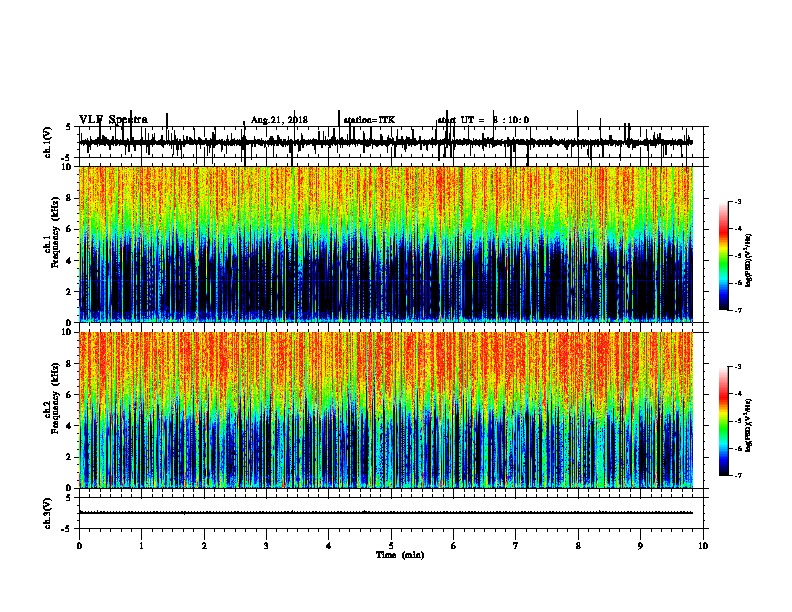
Task: Click the time axis tick label "10"
Action: (x=703, y=546)
